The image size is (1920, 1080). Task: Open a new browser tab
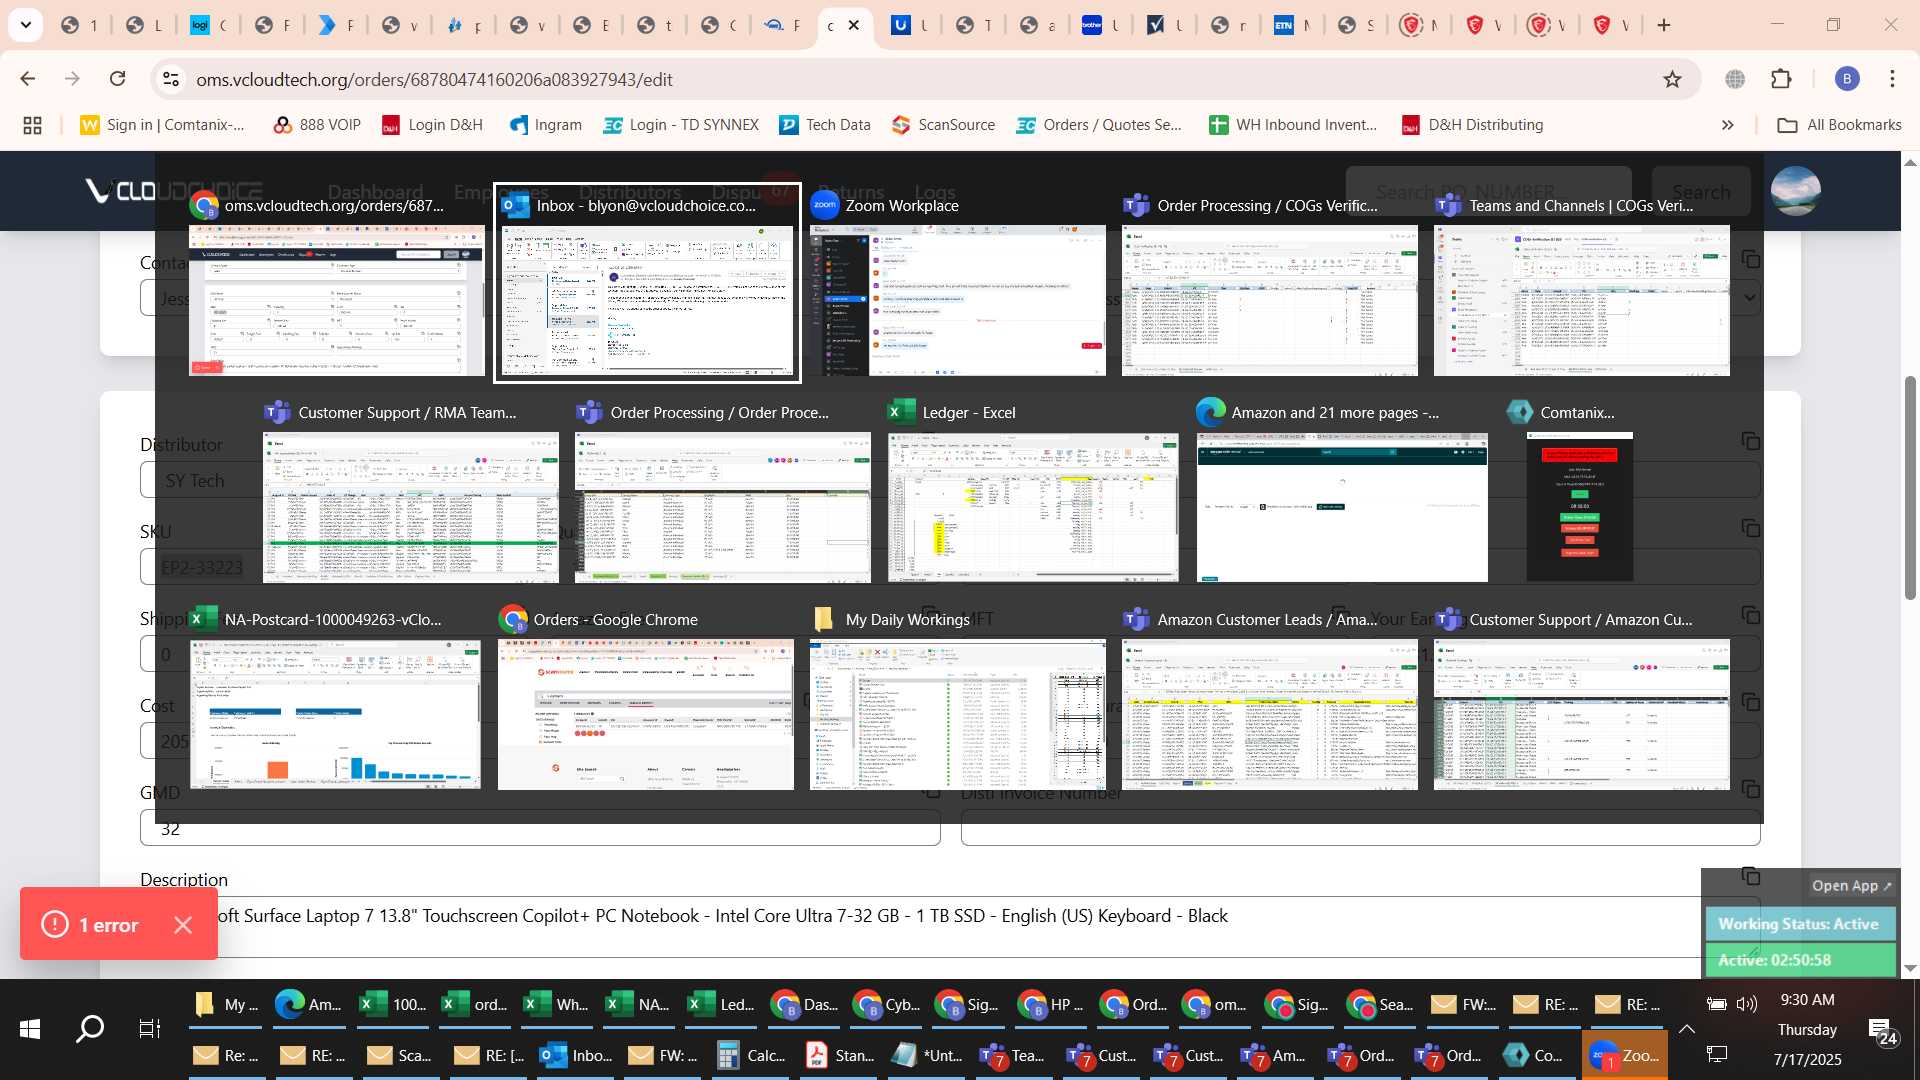click(1664, 25)
